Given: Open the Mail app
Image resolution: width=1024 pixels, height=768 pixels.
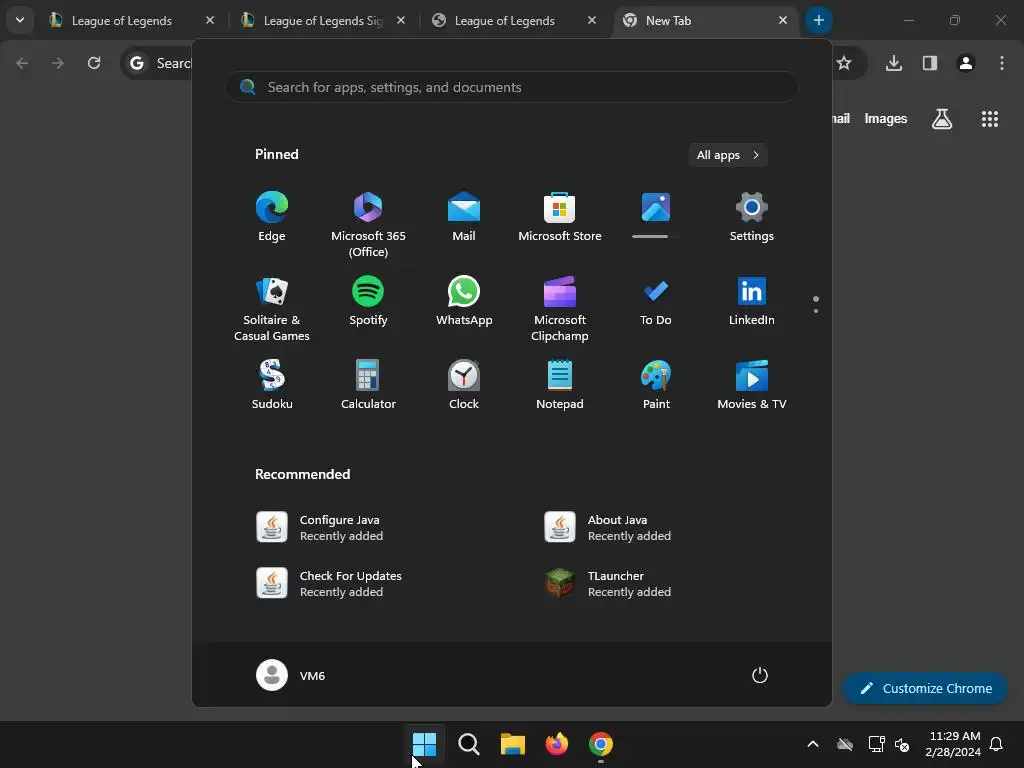Looking at the screenshot, I should point(464,218).
